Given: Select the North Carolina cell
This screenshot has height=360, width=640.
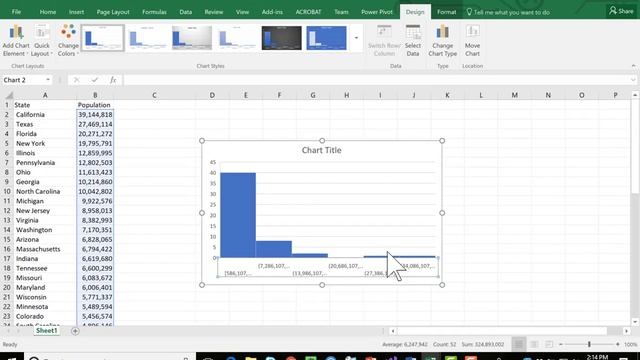Looking at the screenshot, I should (x=45, y=191).
